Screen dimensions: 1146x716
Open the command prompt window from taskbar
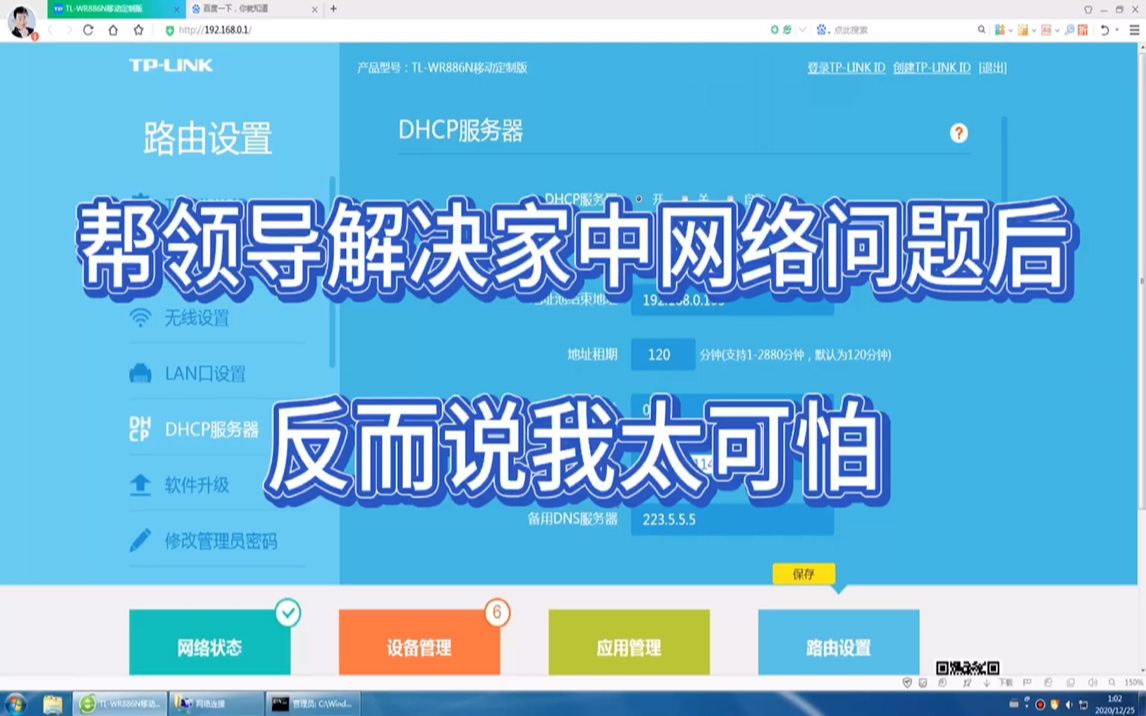(314, 704)
